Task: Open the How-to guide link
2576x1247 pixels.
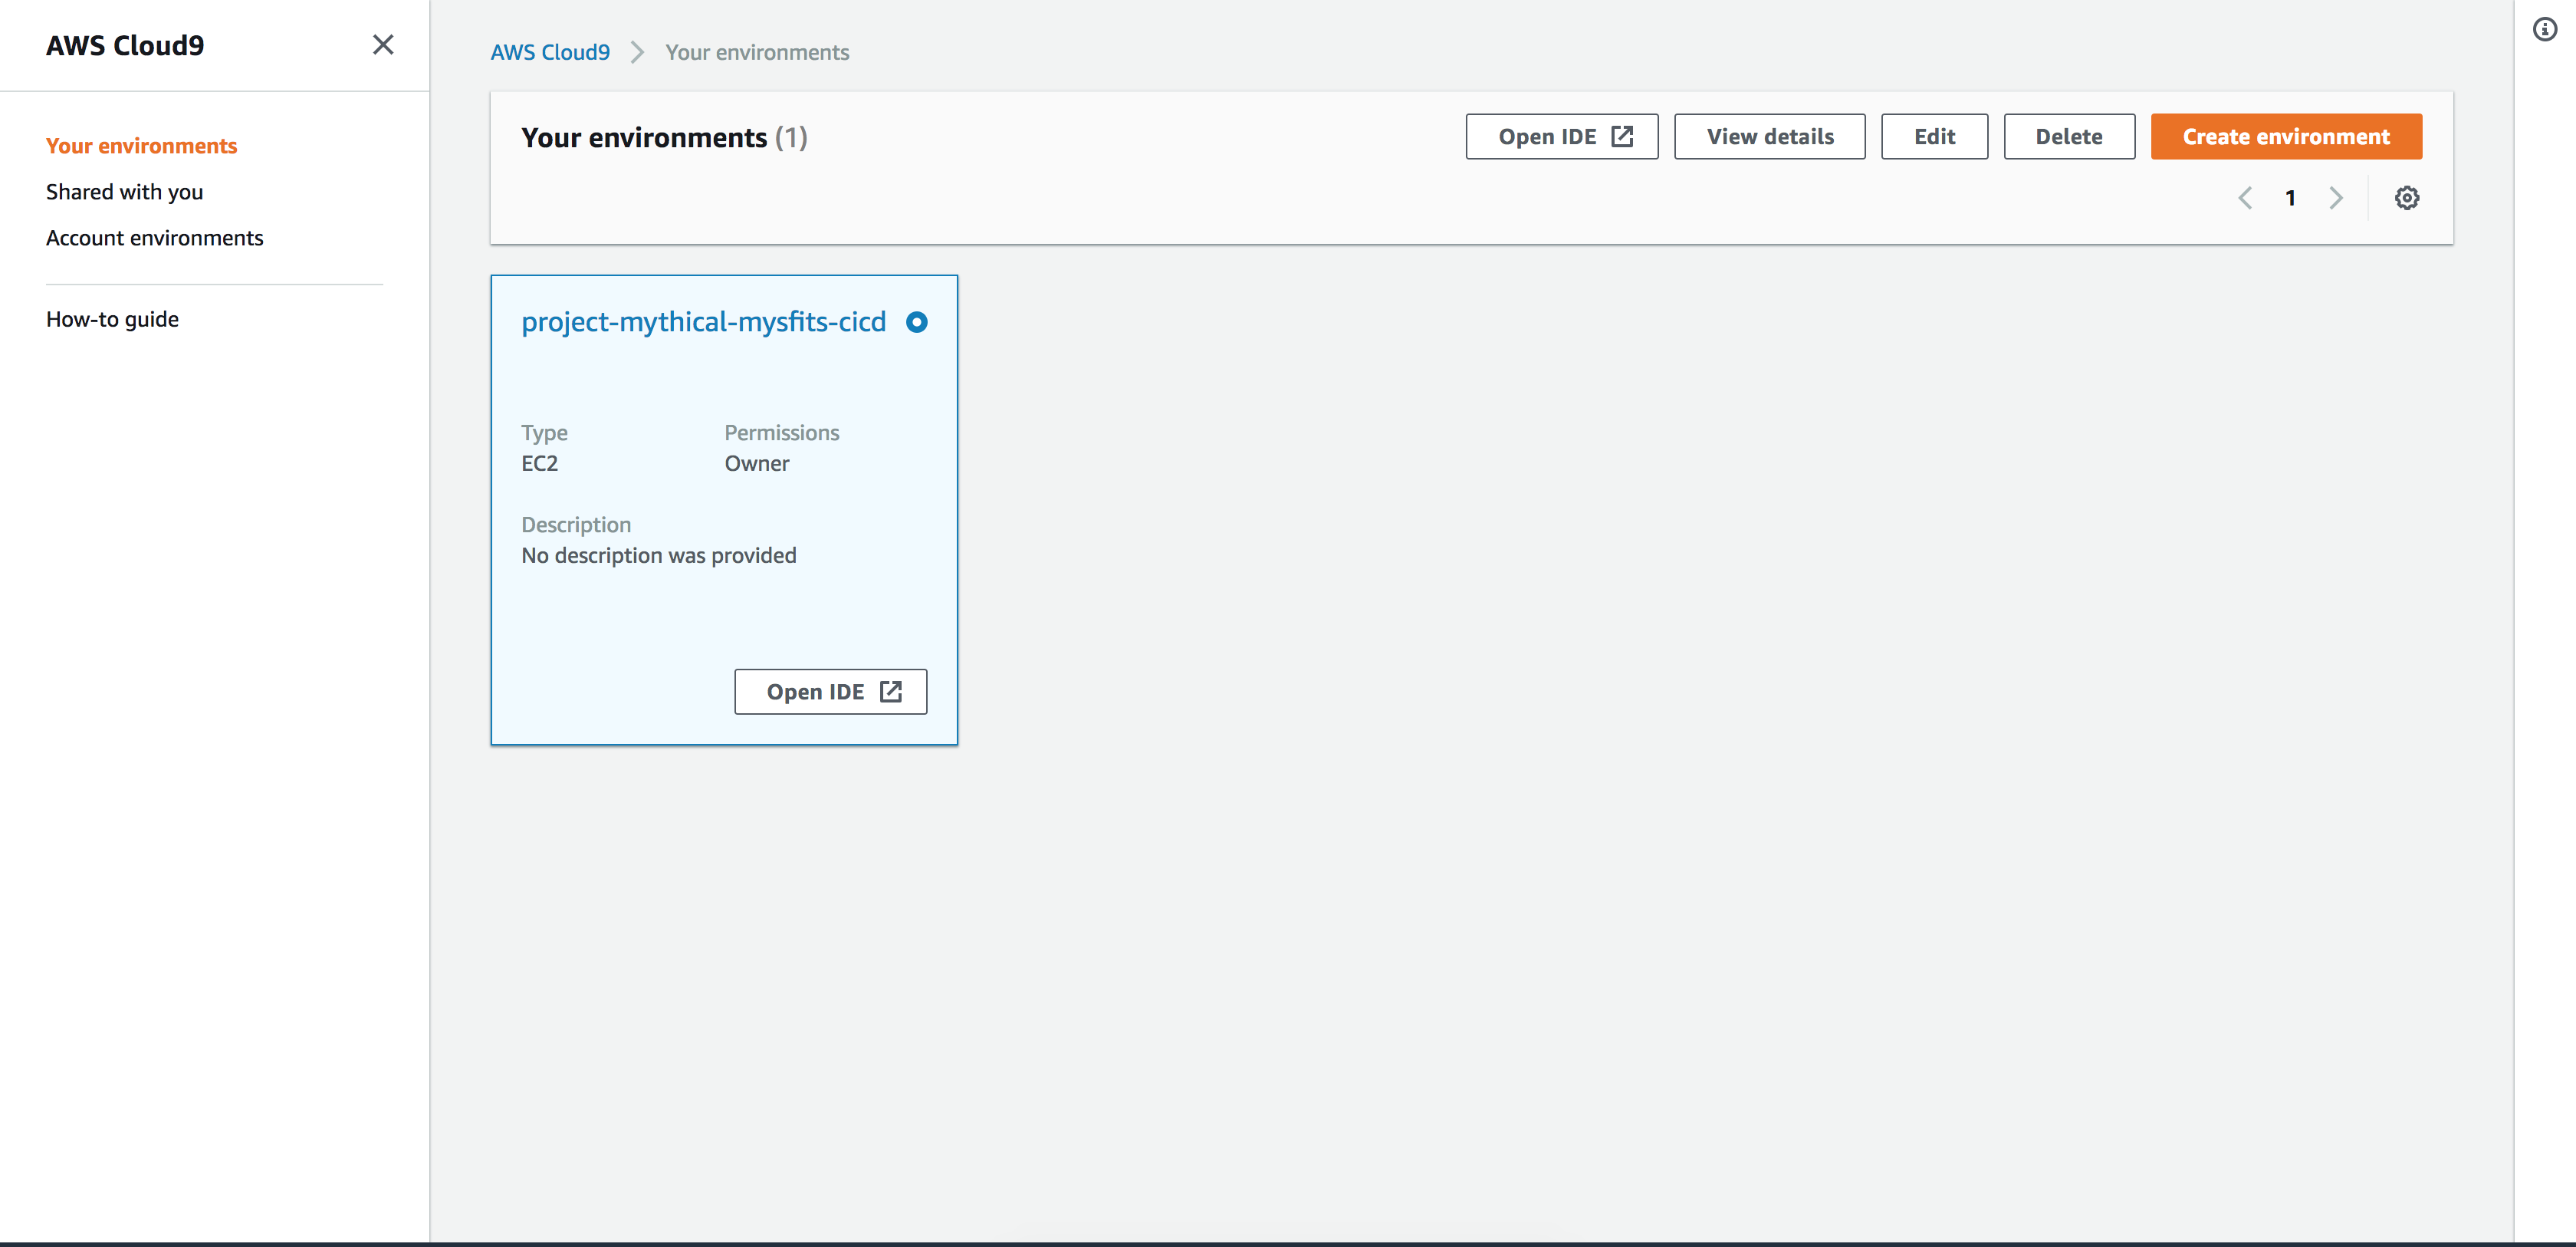Action: (x=112, y=319)
